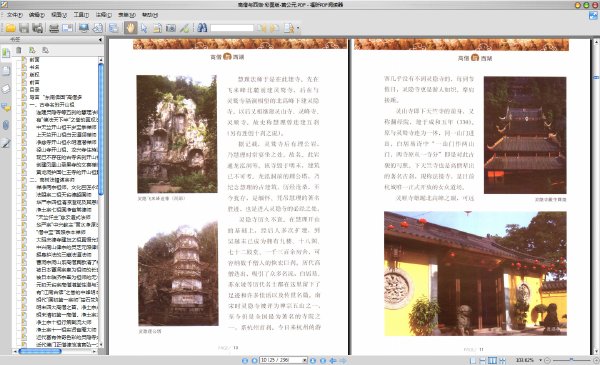
Task: Click the zoom in plus button
Action: [x=595, y=360]
